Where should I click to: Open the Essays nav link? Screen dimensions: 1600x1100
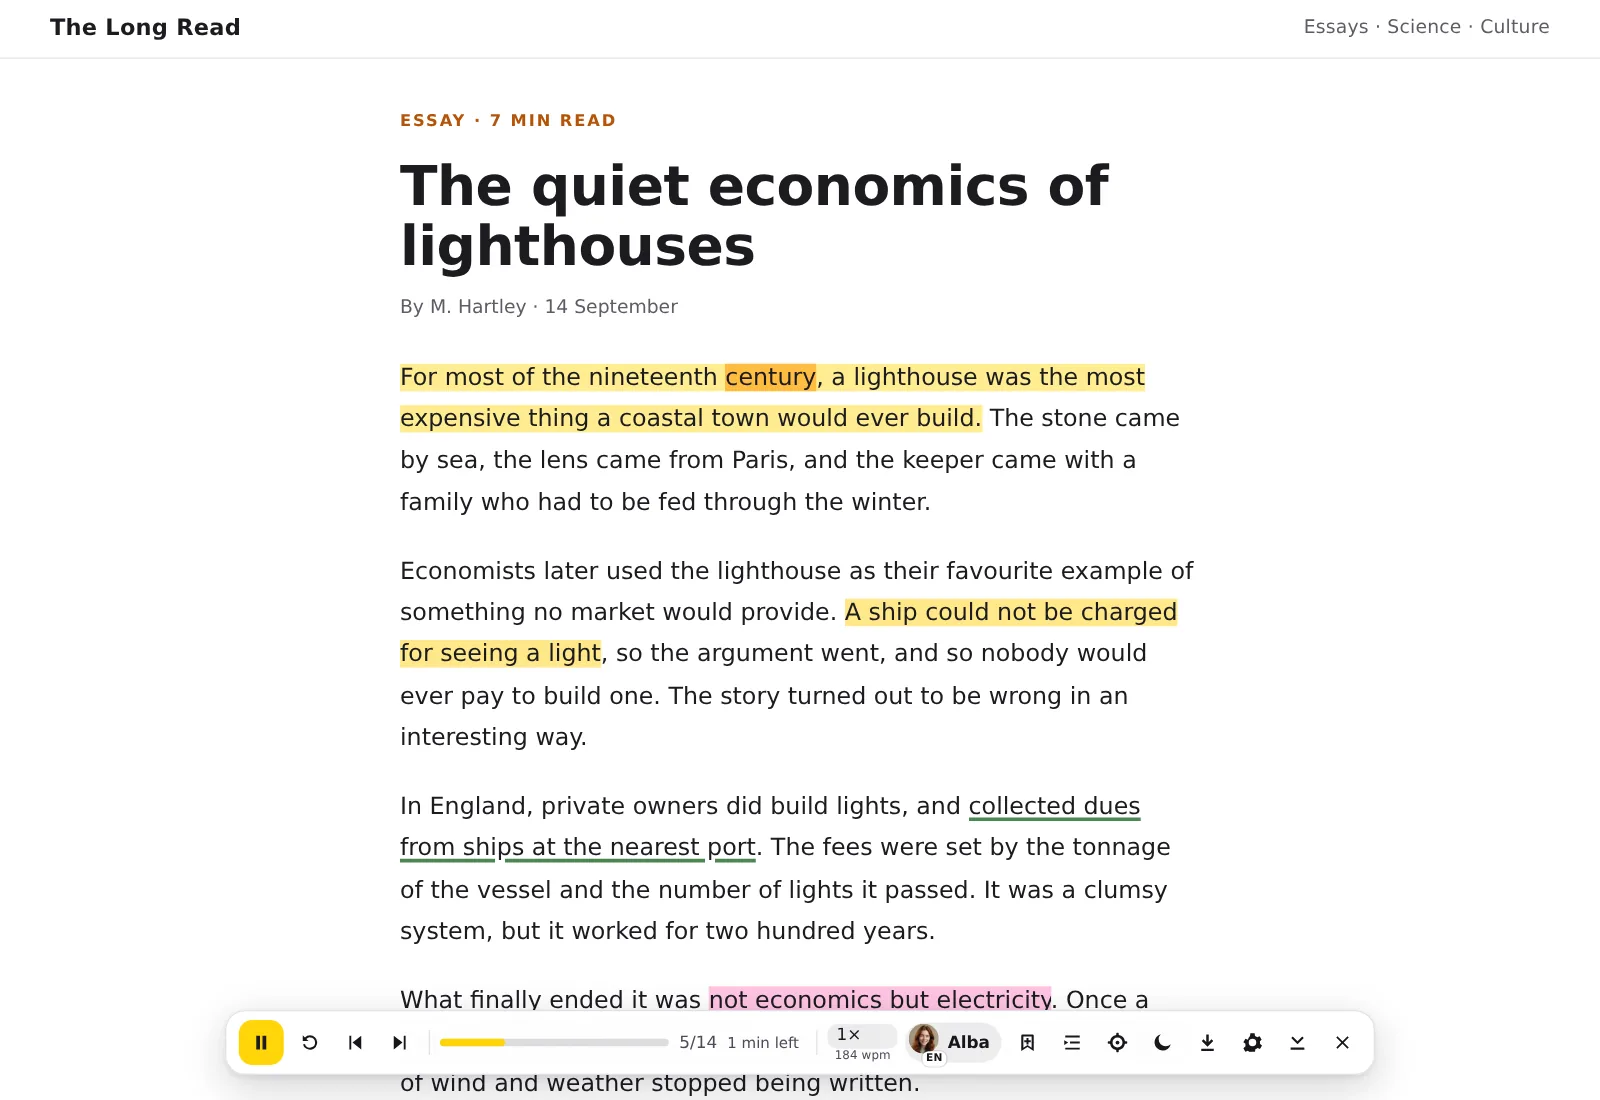pos(1335,27)
